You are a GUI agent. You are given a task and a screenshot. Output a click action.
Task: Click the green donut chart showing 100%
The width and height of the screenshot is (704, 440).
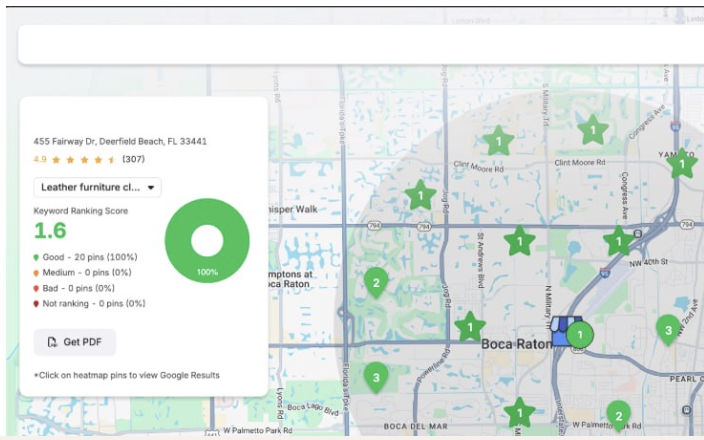pyautogui.click(x=207, y=241)
